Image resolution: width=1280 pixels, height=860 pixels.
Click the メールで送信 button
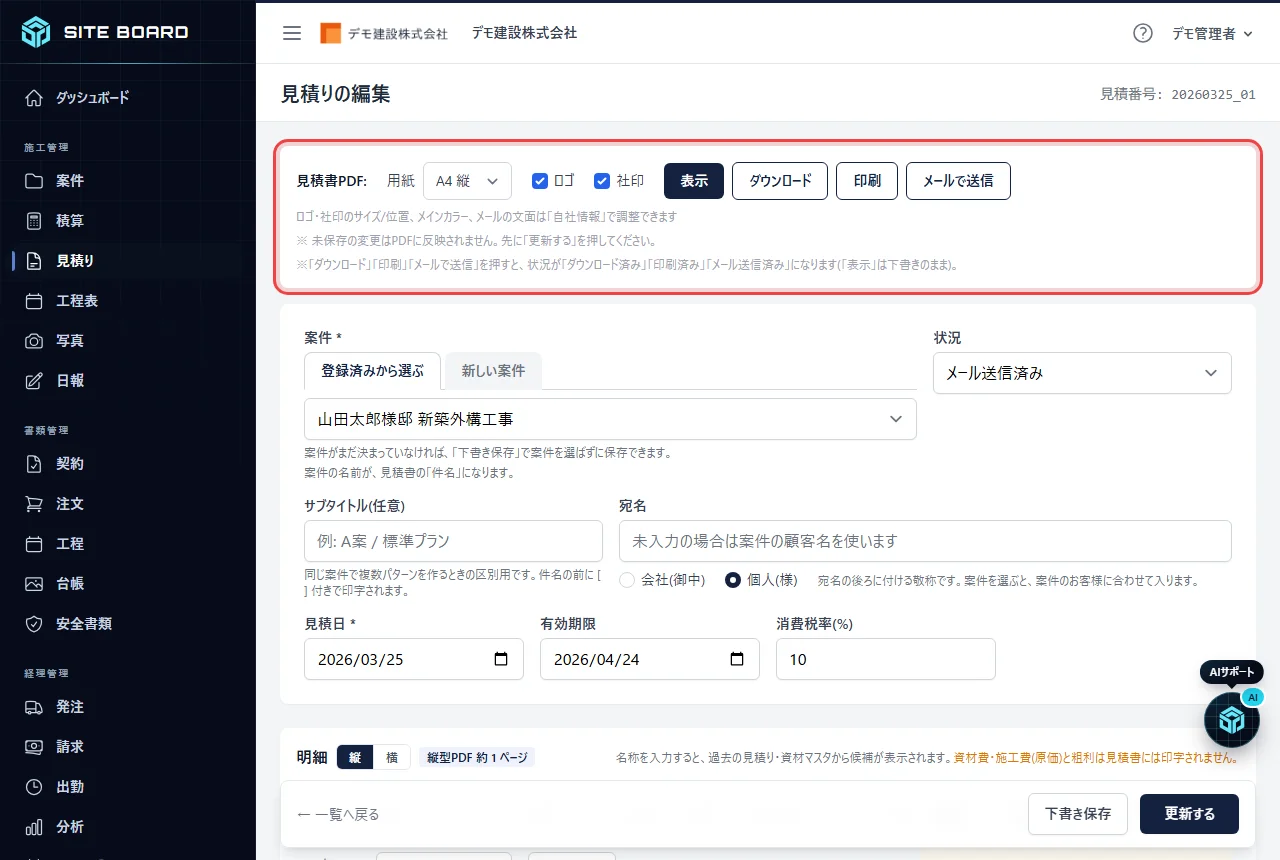click(958, 181)
